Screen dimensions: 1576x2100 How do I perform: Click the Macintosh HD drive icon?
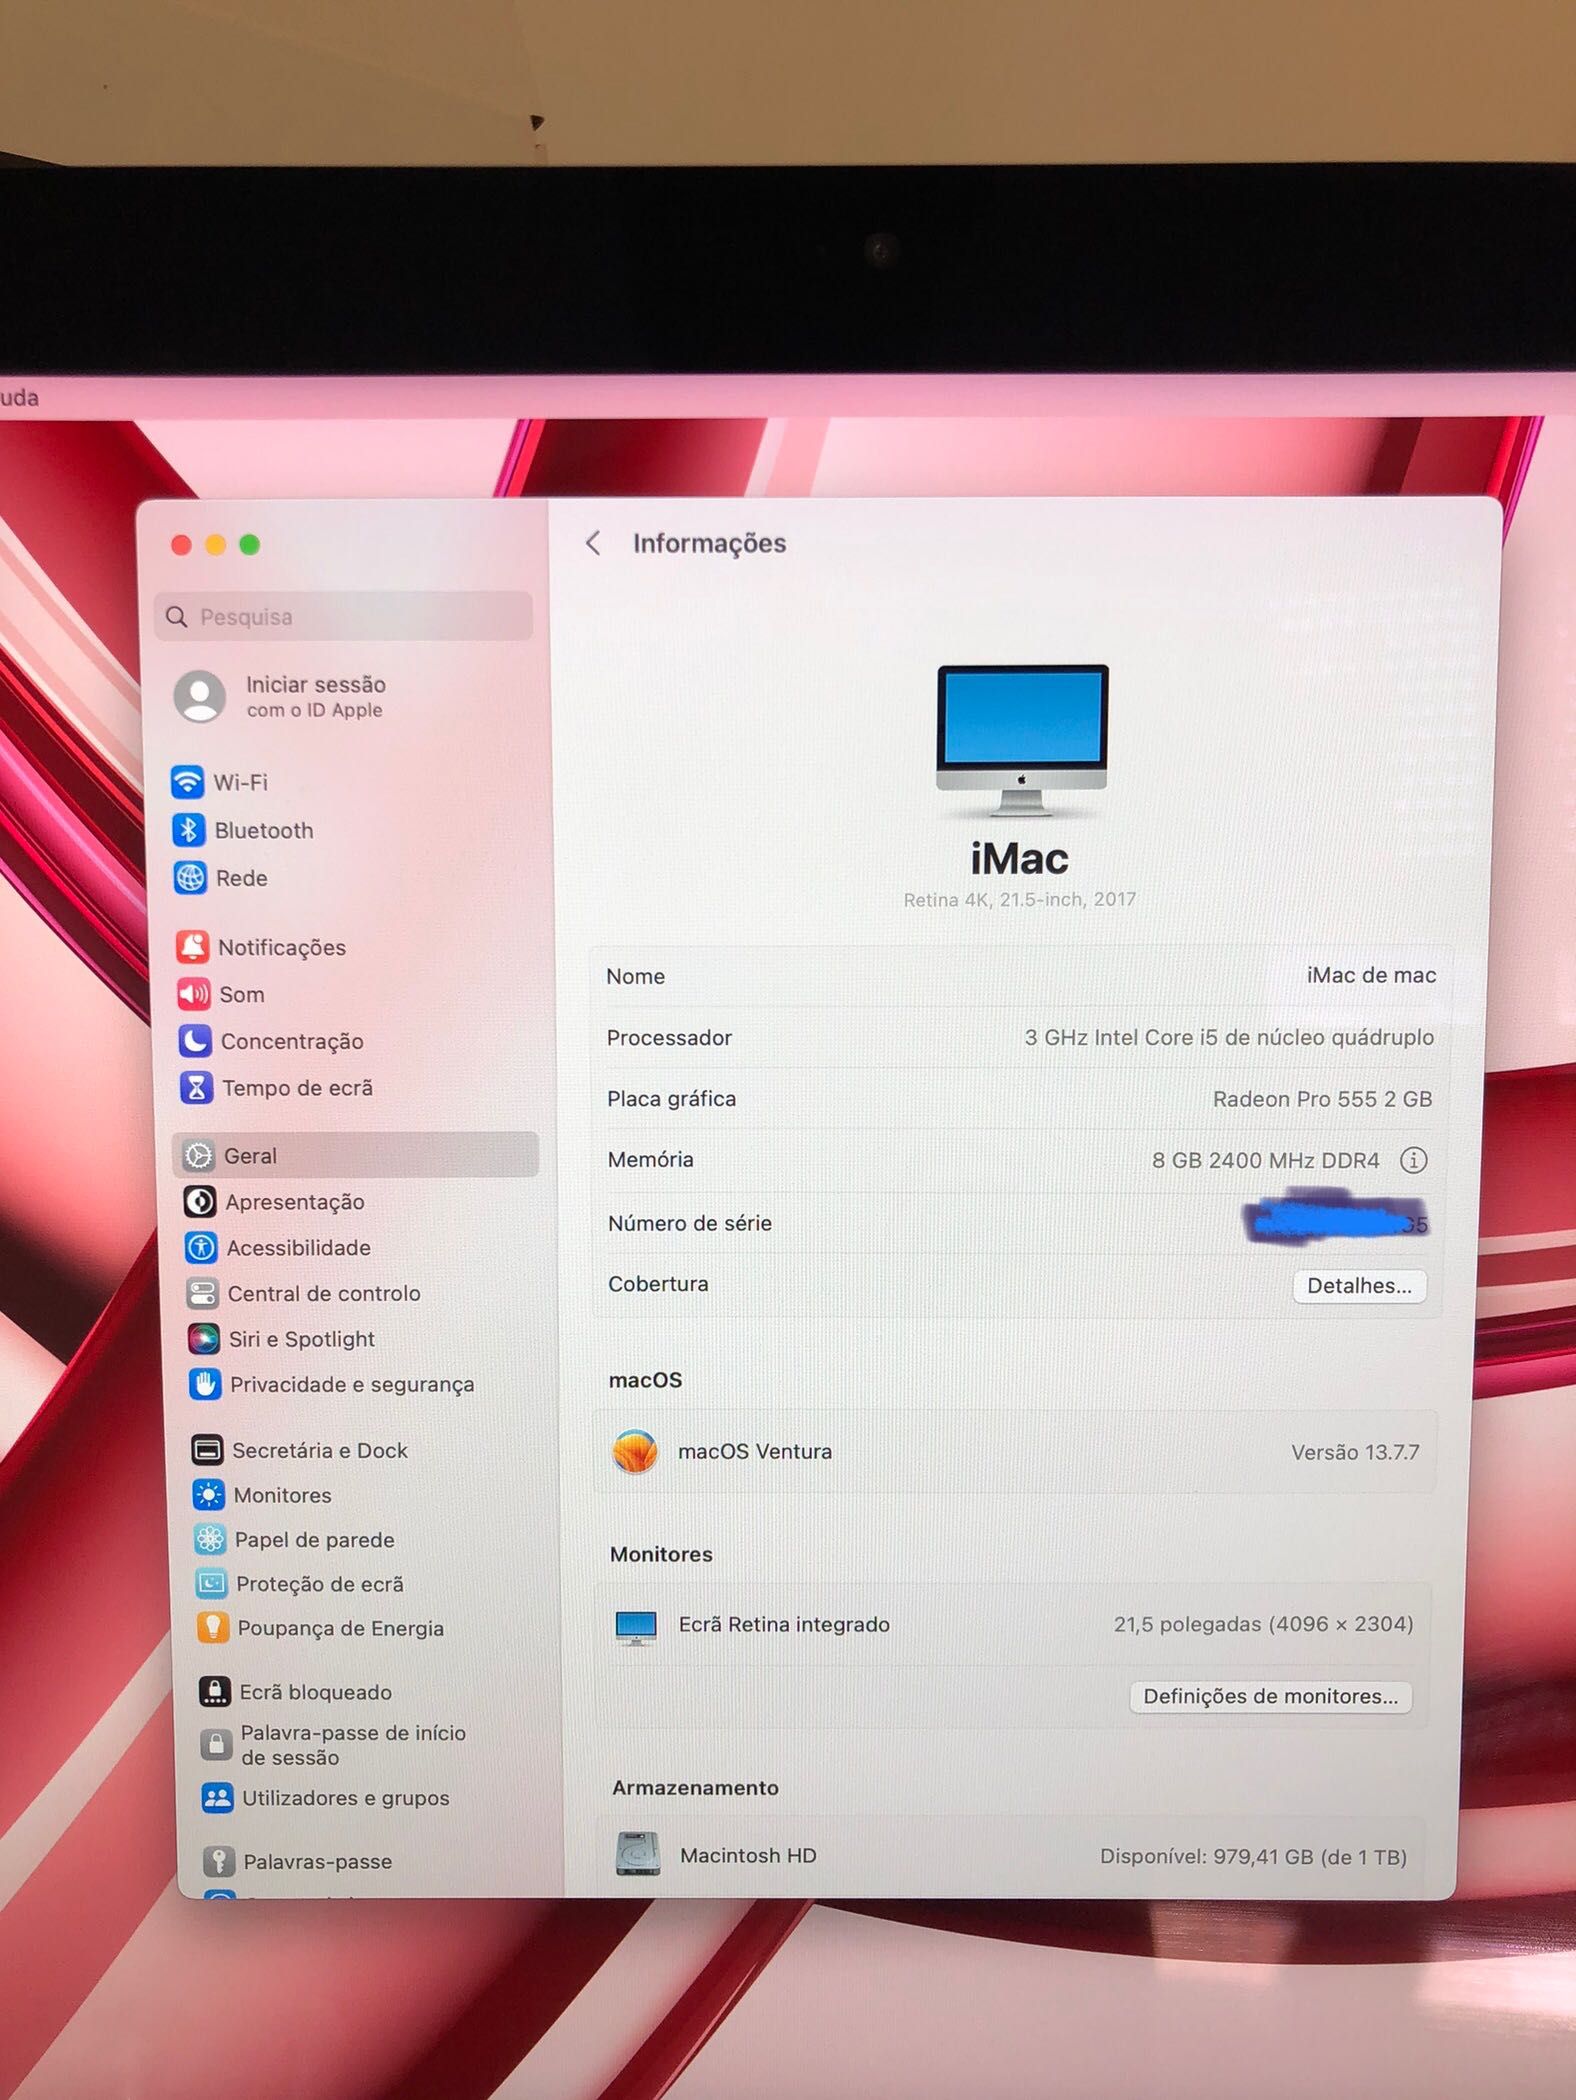pyautogui.click(x=638, y=1854)
